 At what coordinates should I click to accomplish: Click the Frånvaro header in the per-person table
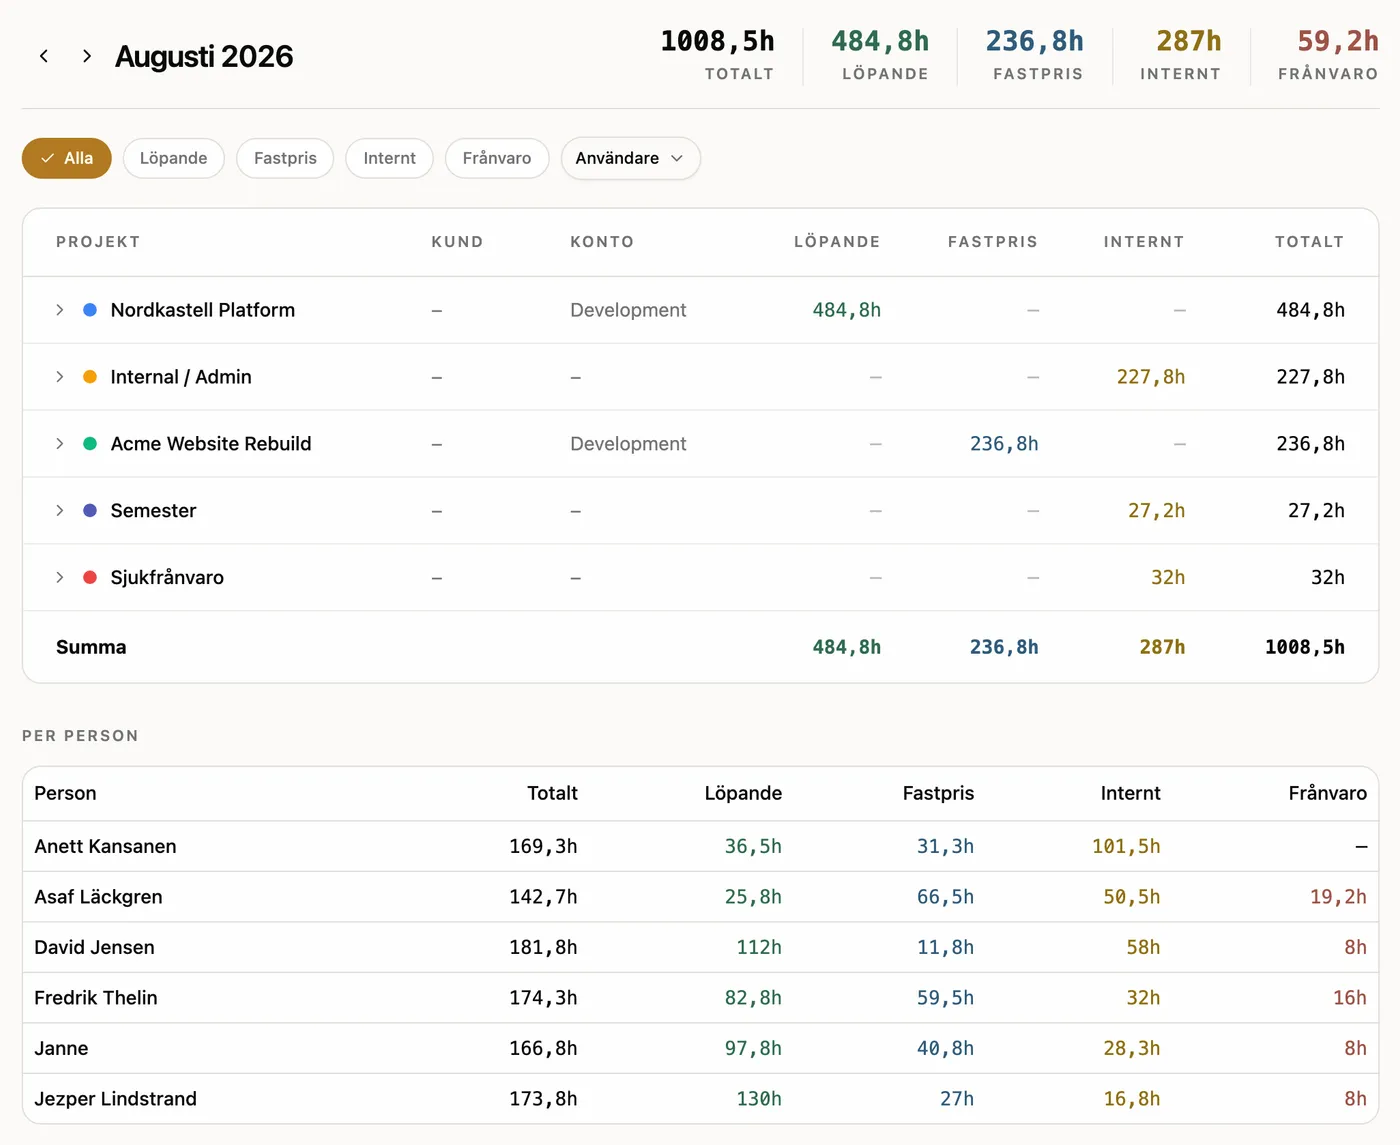tap(1327, 793)
